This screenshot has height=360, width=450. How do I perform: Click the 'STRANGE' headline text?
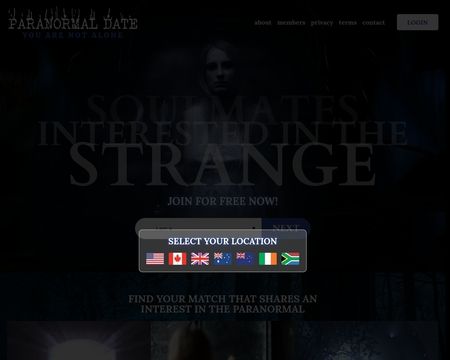[x=223, y=165]
